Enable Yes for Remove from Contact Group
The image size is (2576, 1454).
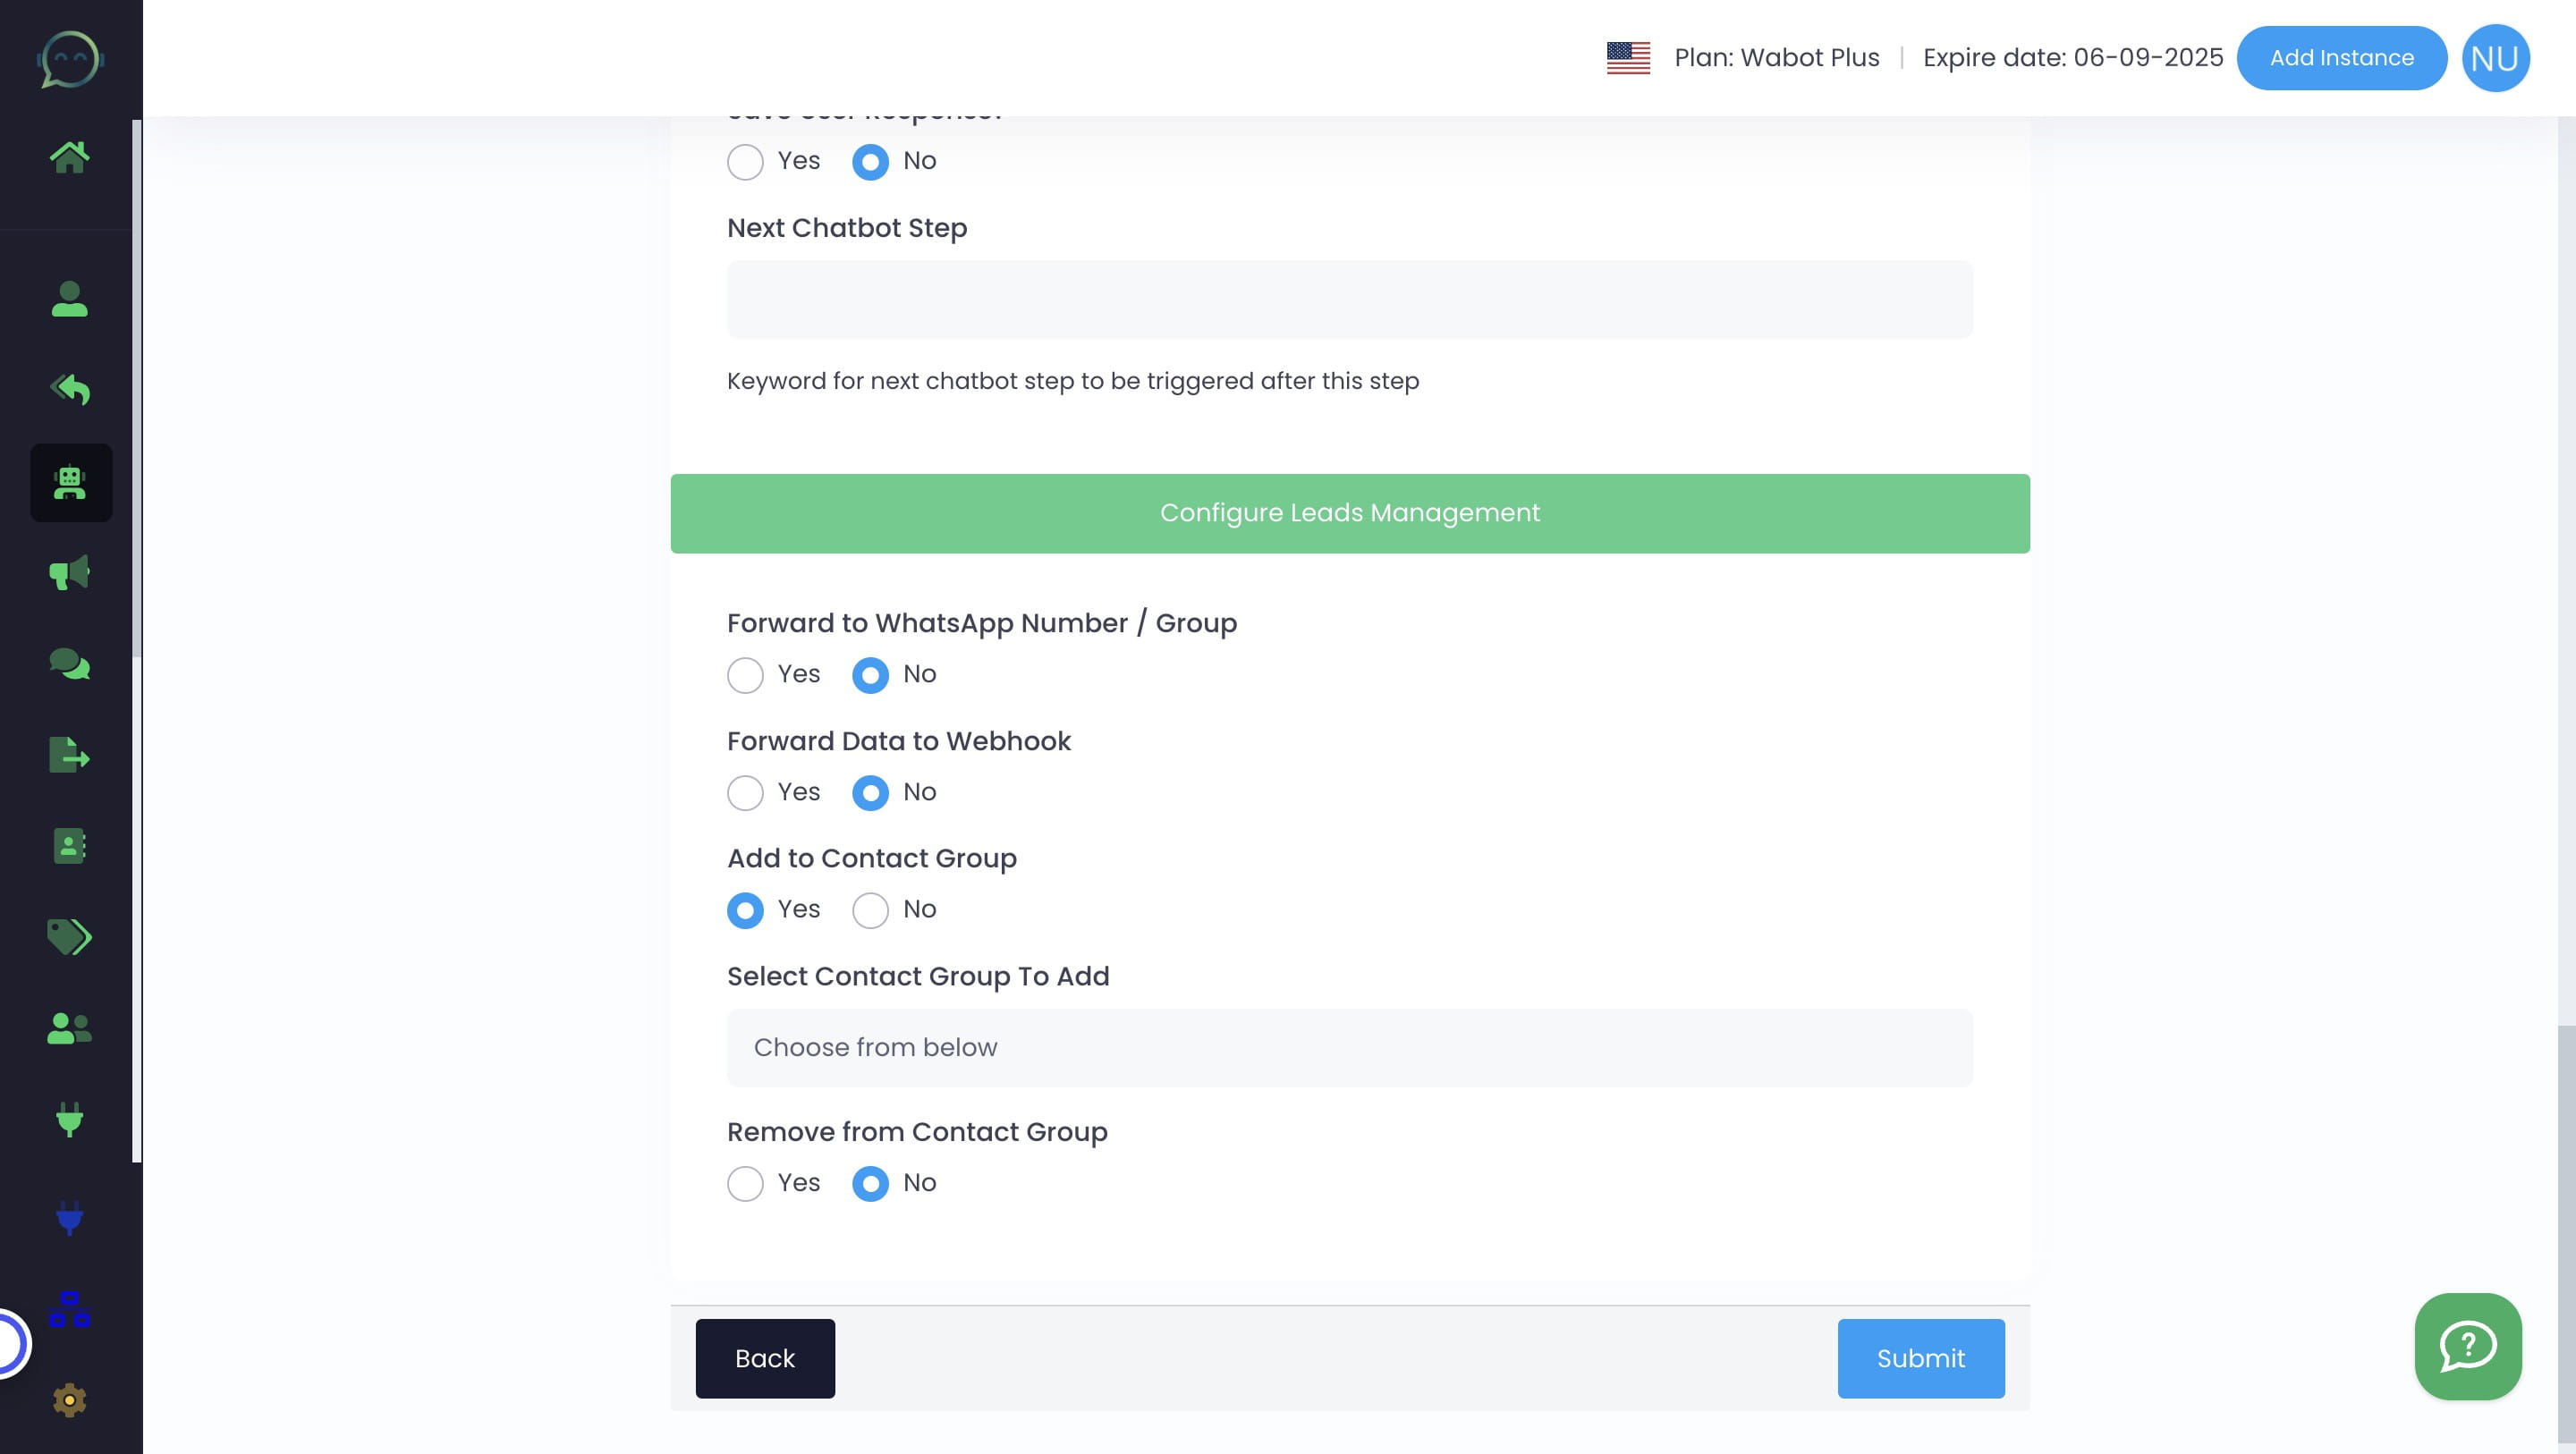pyautogui.click(x=745, y=1181)
